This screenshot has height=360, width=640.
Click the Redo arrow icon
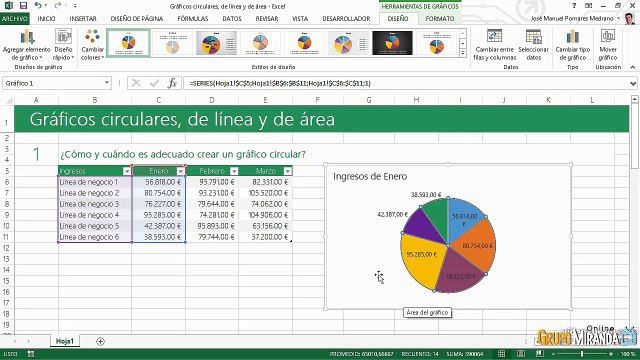pyautogui.click(x=58, y=5)
